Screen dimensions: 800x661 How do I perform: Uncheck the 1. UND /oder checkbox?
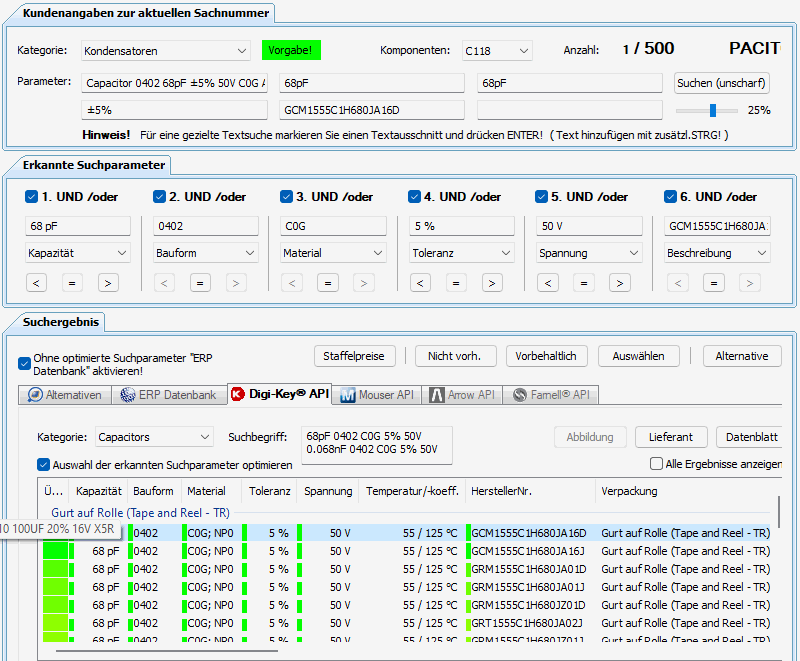tap(31, 196)
